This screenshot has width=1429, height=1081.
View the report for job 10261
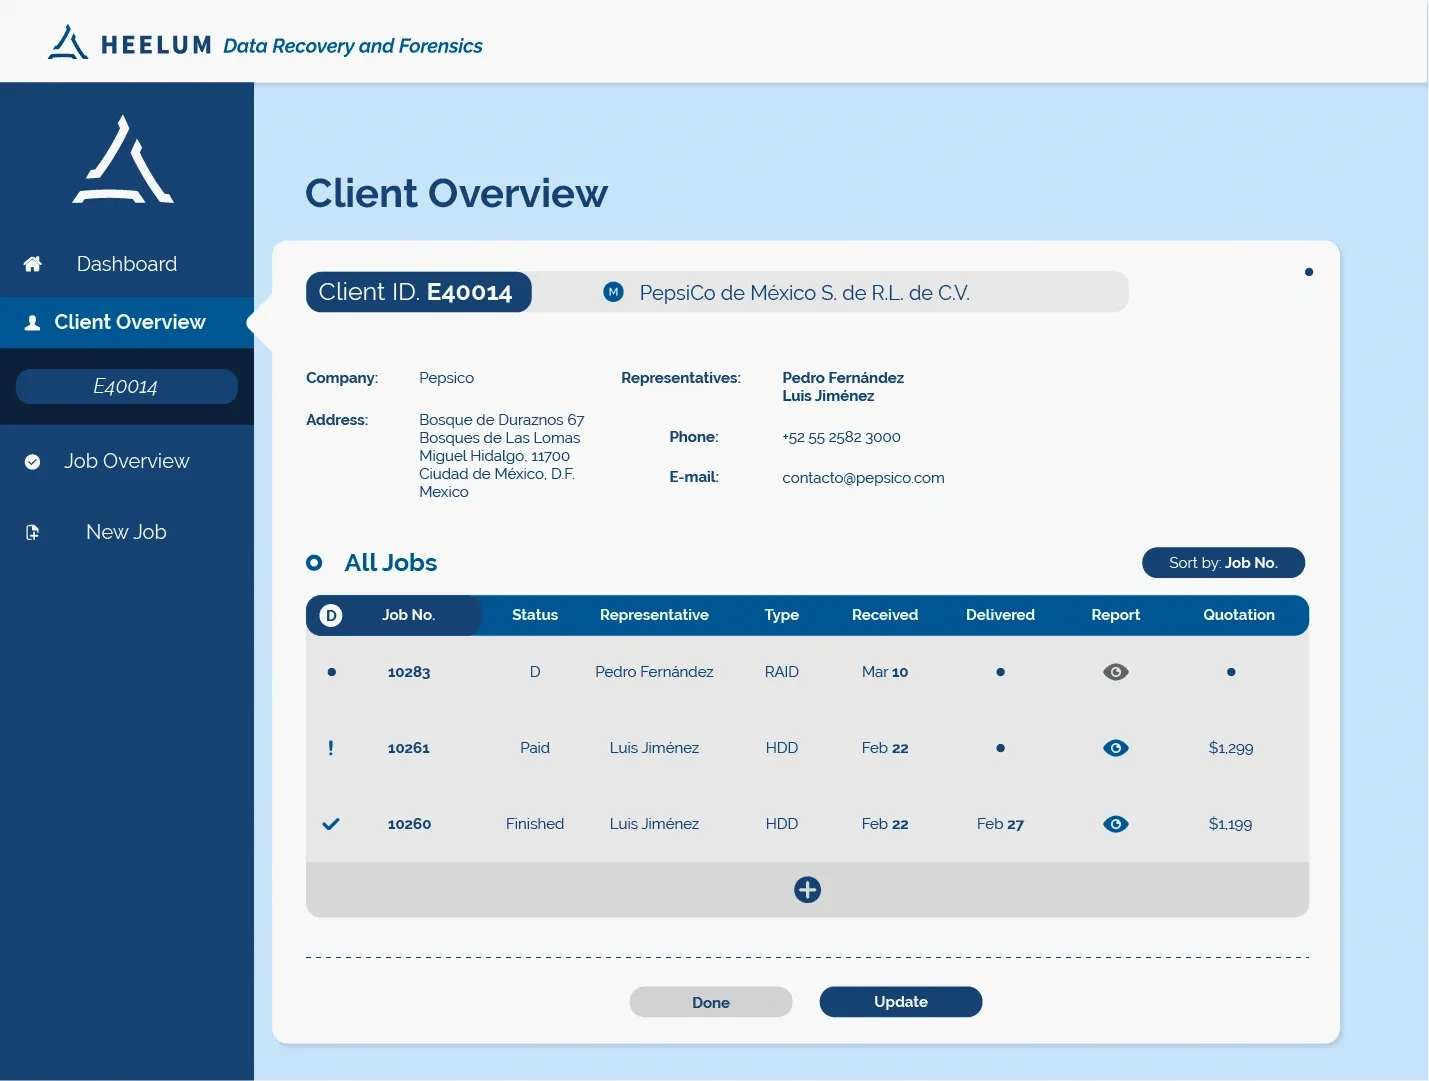(x=1115, y=748)
